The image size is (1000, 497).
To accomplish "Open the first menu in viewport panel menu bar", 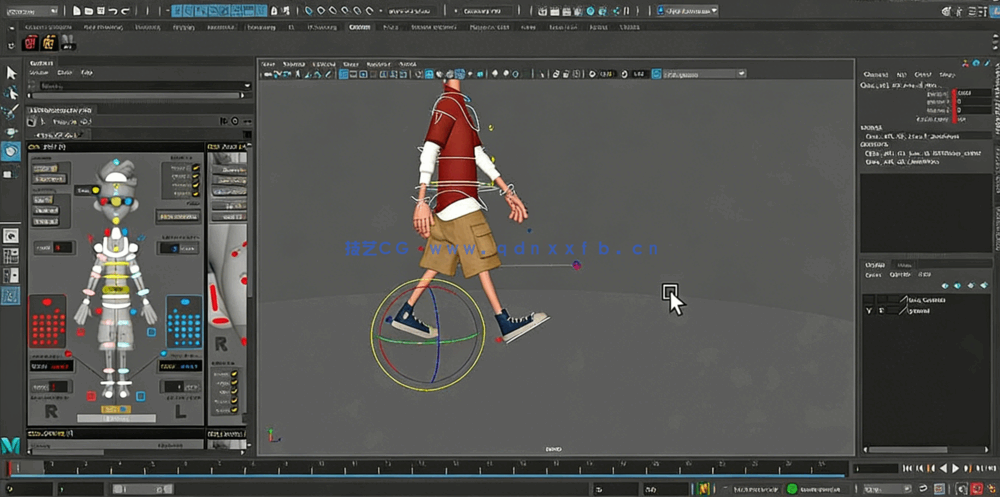I will click(x=267, y=63).
